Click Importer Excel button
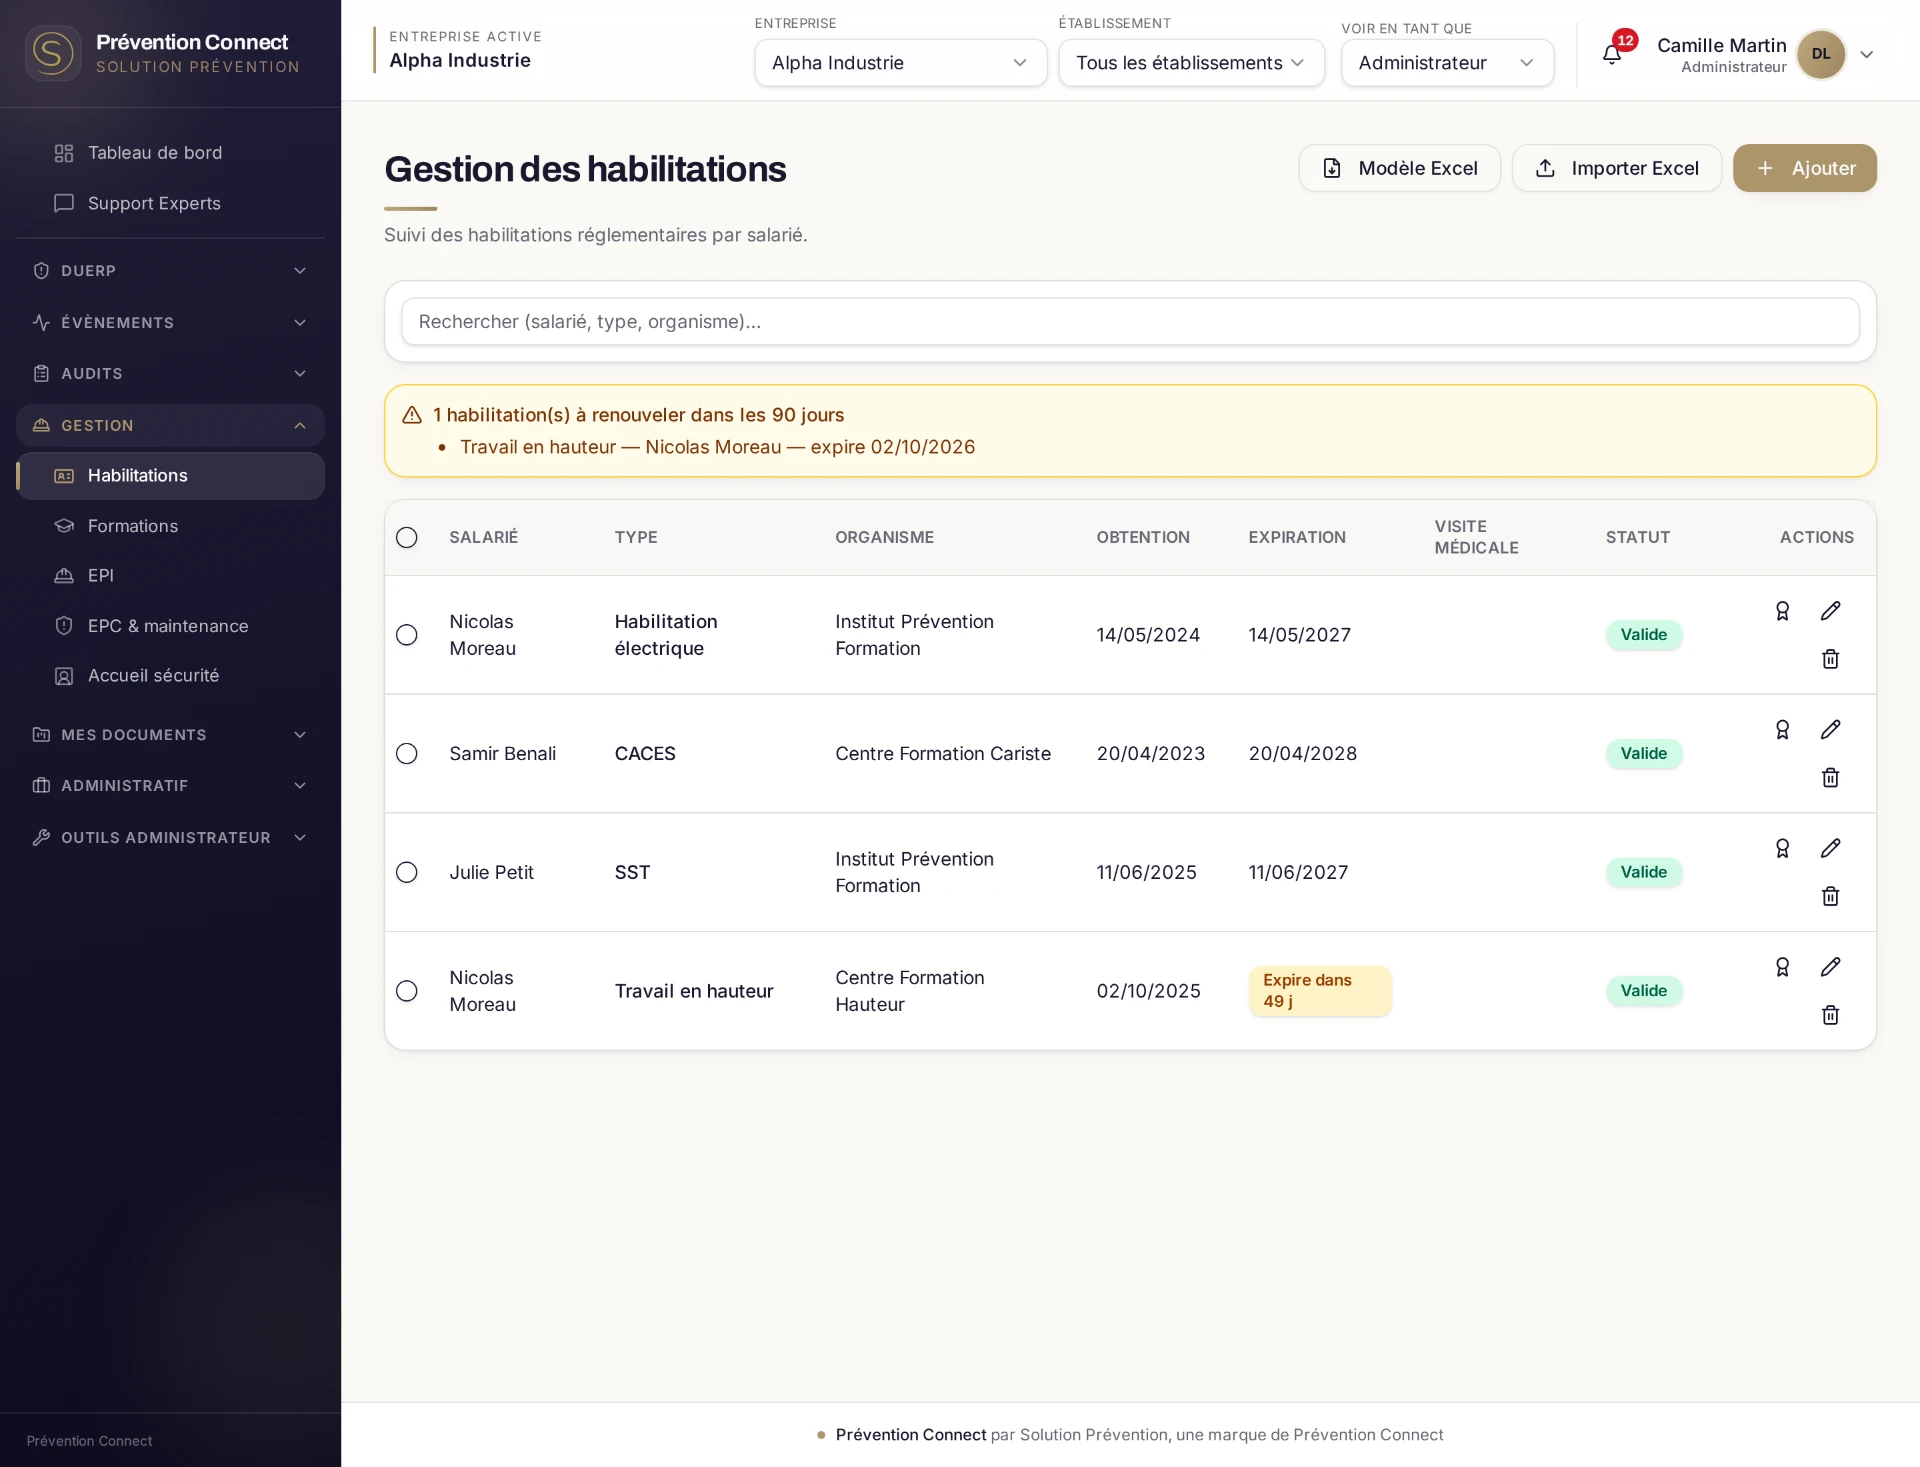Image resolution: width=1920 pixels, height=1467 pixels. 1616,168
